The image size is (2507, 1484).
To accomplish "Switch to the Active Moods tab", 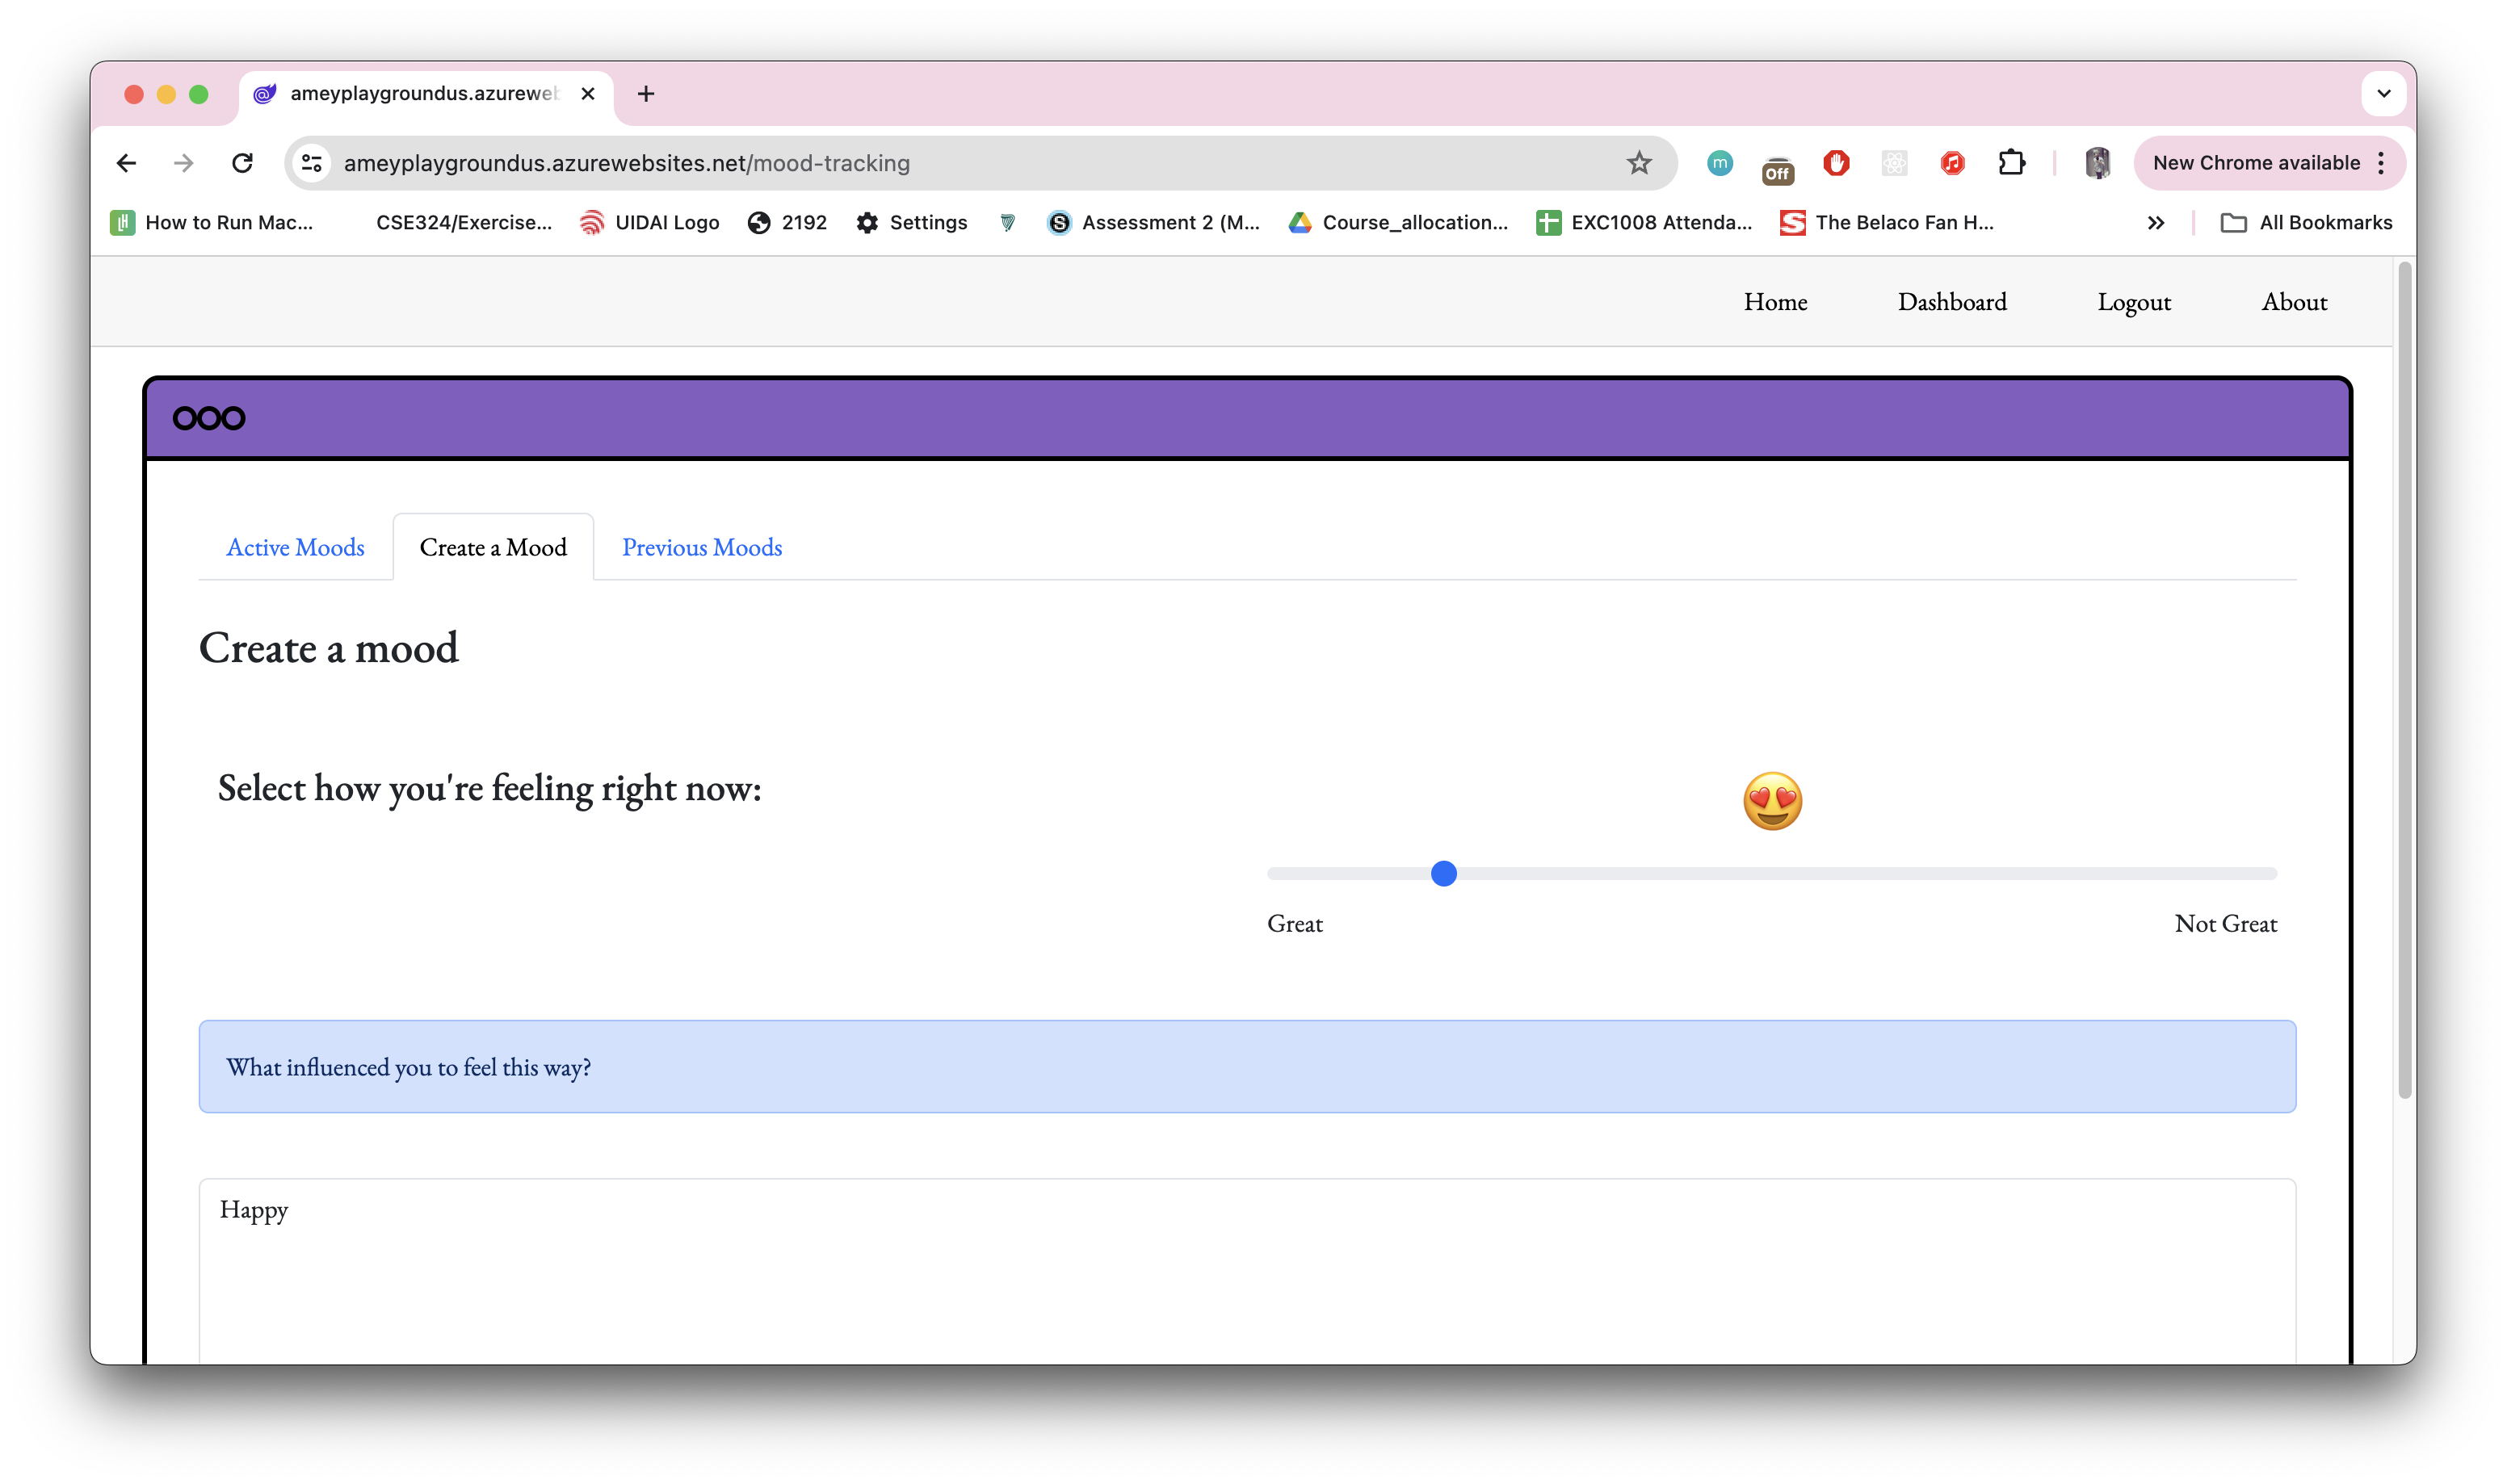I will click(x=295, y=547).
